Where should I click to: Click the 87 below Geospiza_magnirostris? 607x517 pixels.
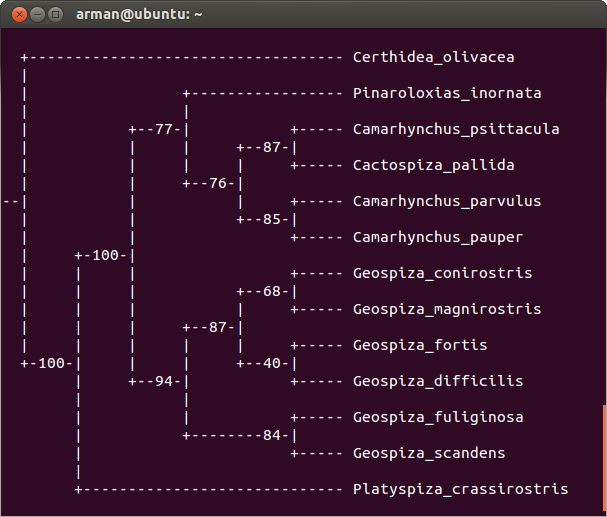218,327
